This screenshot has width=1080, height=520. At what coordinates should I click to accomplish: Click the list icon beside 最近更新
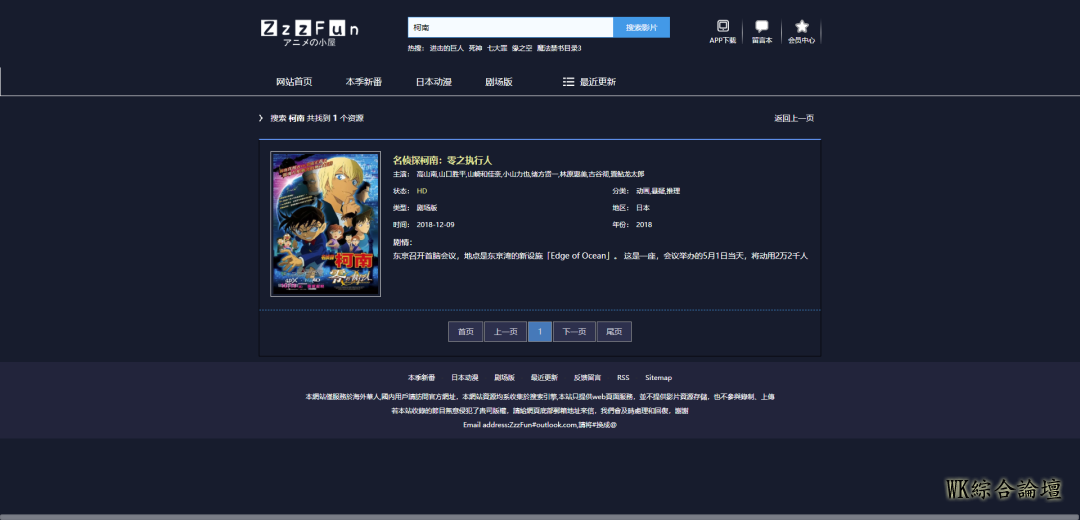568,82
